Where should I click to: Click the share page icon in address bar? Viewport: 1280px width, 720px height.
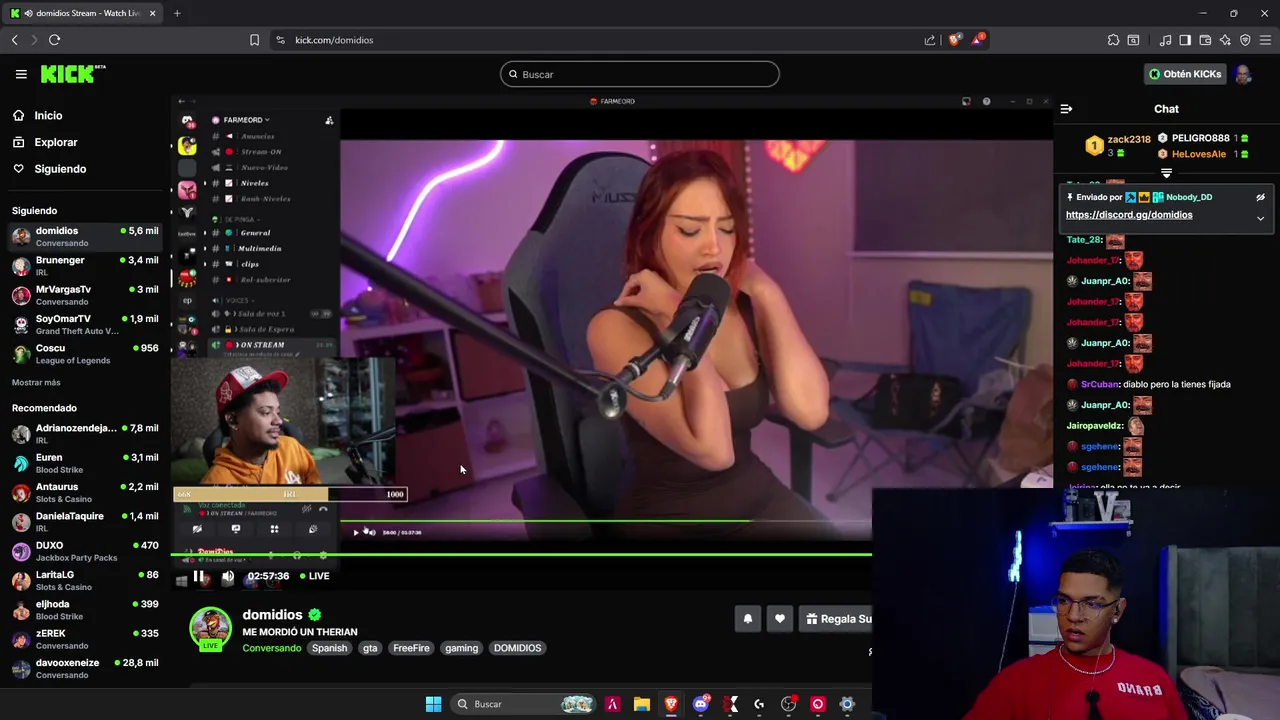930,40
